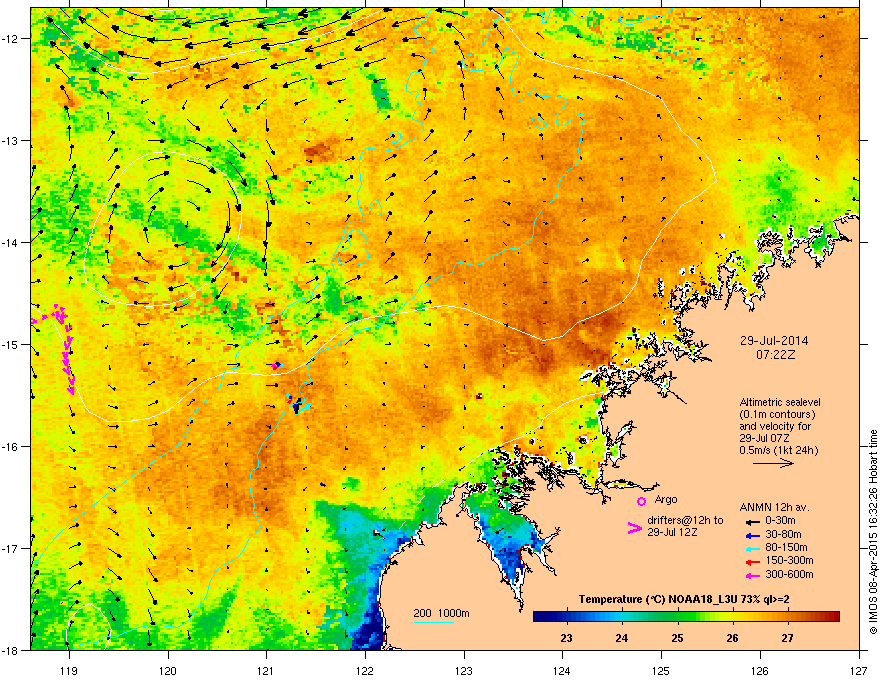Click the latitude axis label -17
The width and height of the screenshot is (880, 680).
11,548
